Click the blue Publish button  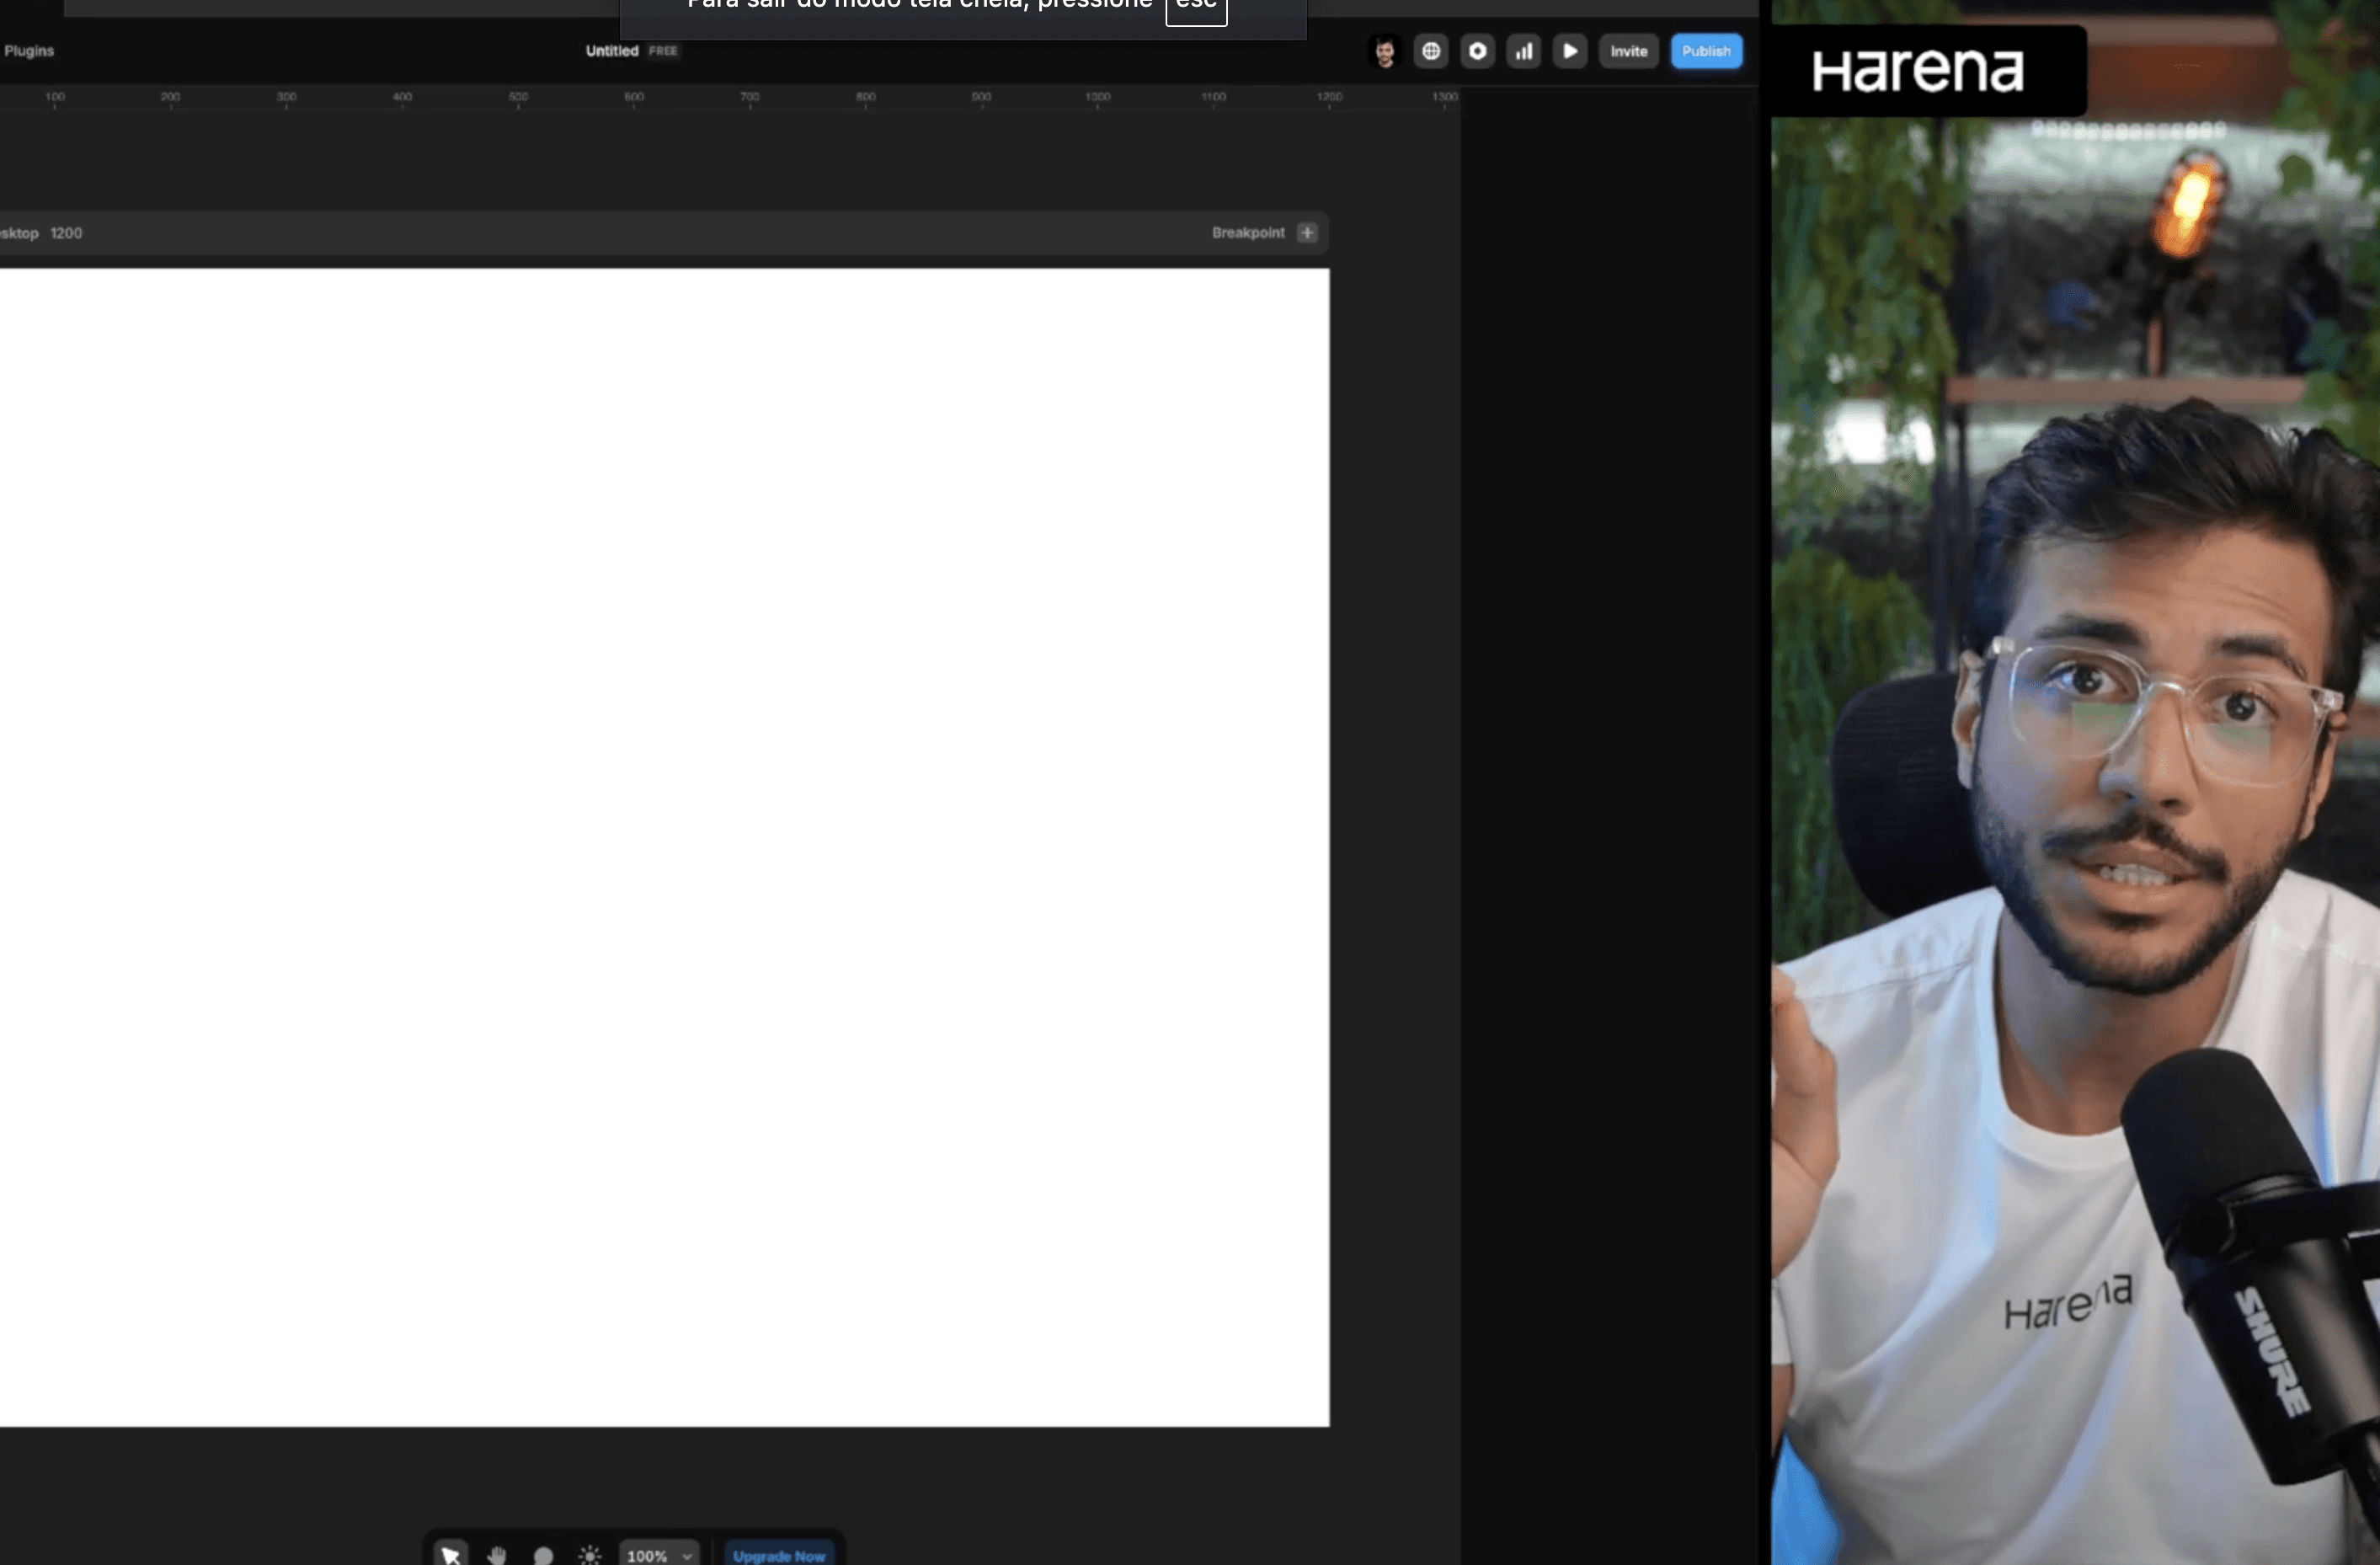[x=1706, y=51]
